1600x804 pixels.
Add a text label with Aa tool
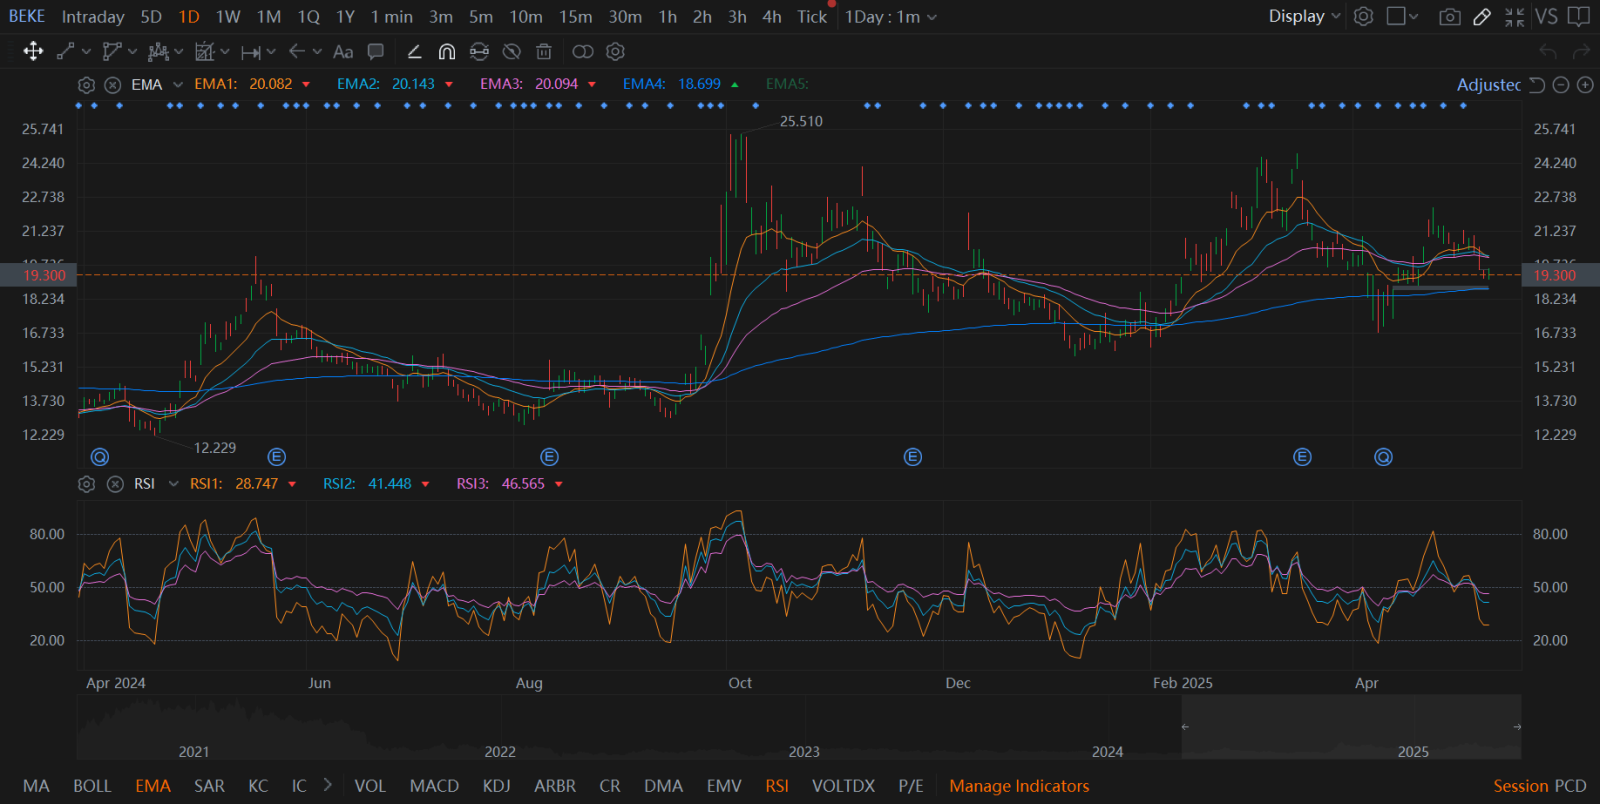[x=343, y=51]
